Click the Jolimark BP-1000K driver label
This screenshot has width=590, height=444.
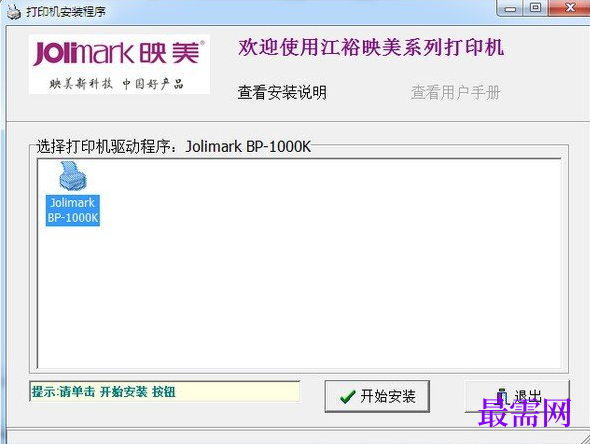coord(73,210)
